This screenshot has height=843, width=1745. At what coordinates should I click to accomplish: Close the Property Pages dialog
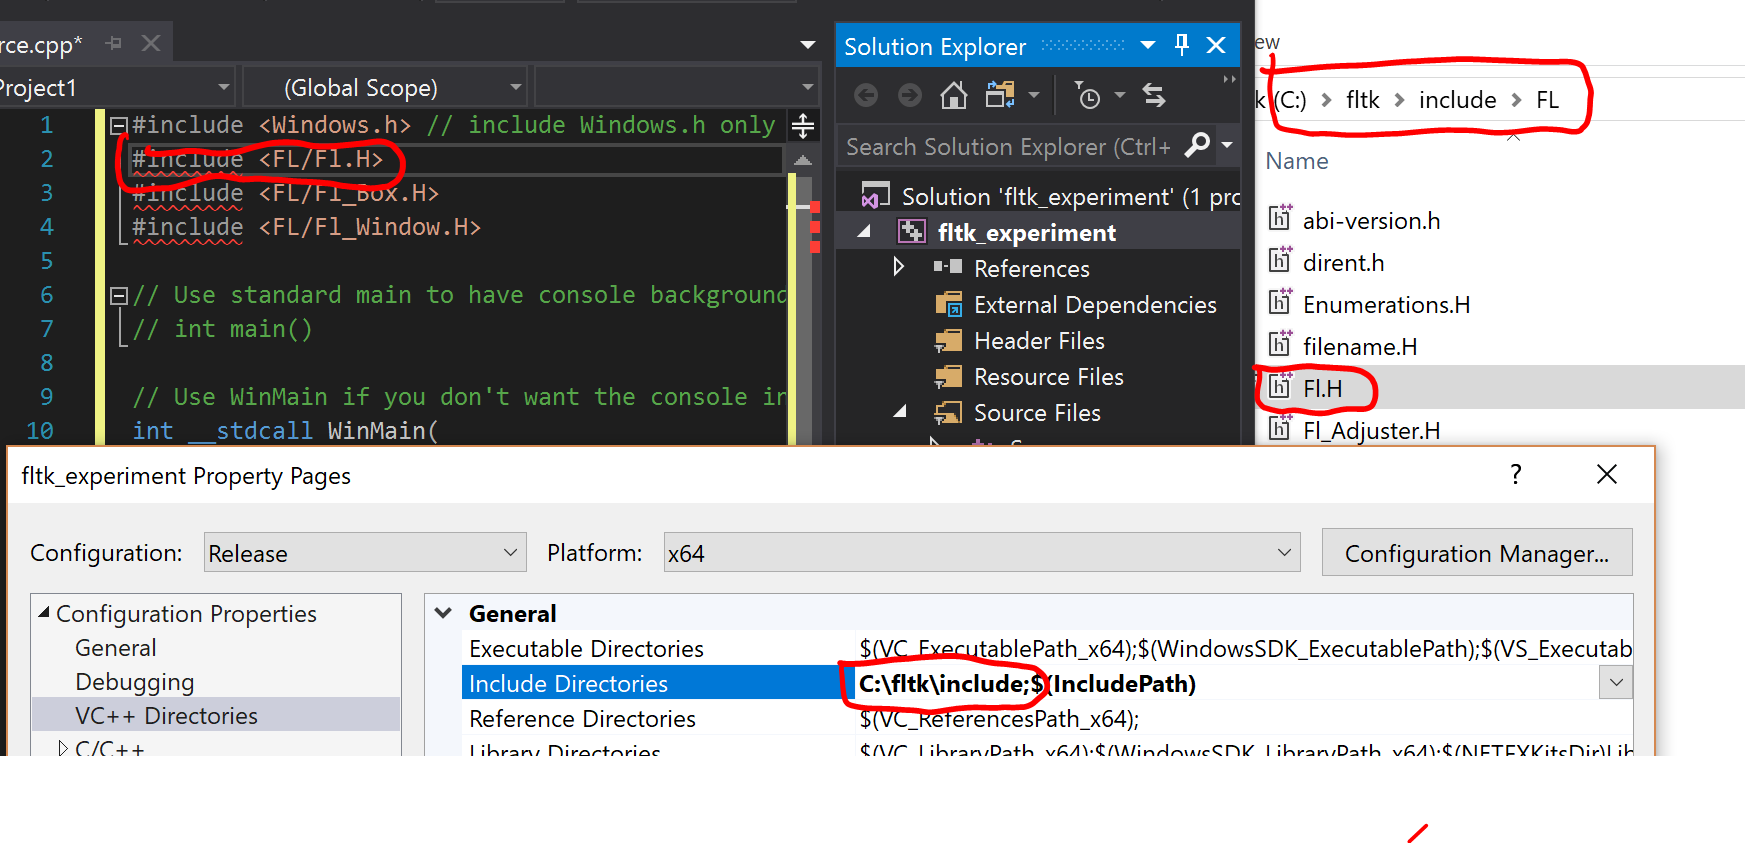click(1607, 474)
